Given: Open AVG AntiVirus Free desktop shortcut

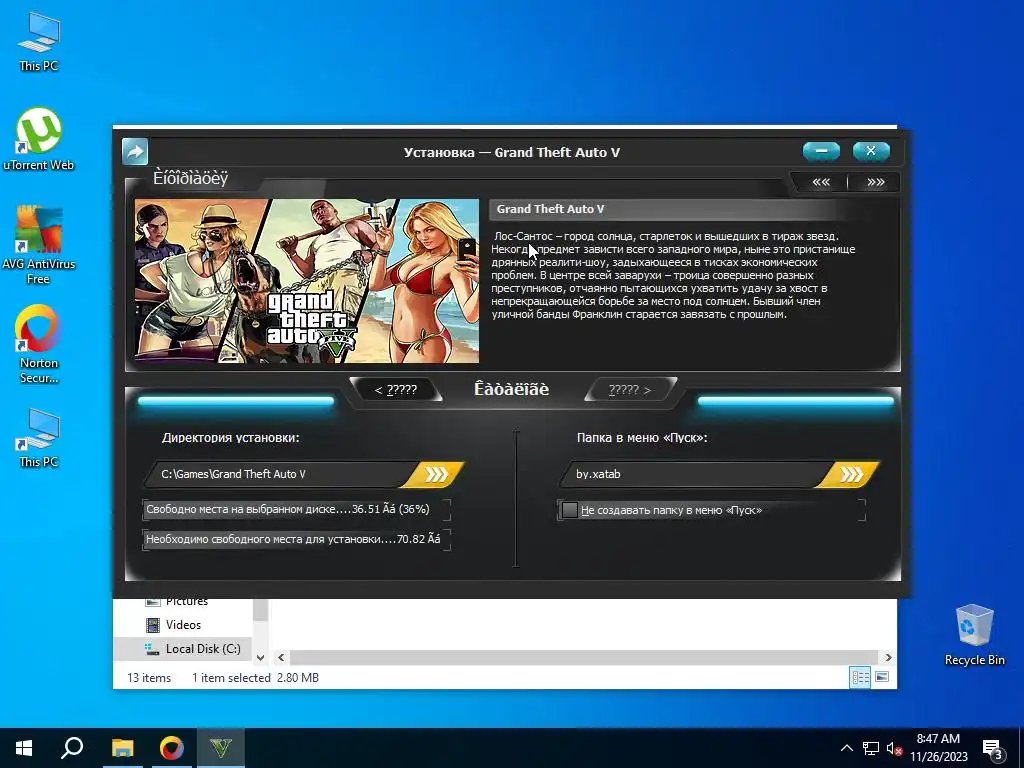Looking at the screenshot, I should click(39, 245).
